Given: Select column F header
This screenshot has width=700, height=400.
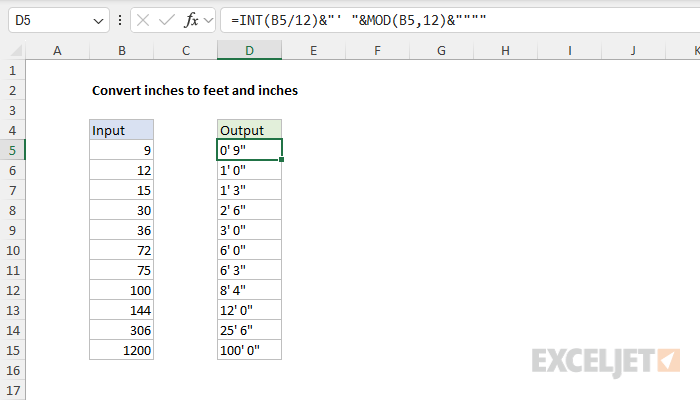Looking at the screenshot, I should (x=377, y=50).
